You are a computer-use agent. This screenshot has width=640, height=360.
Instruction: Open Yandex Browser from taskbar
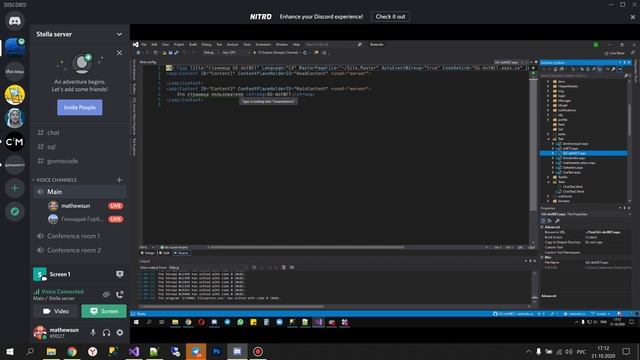pyautogui.click(x=93, y=351)
